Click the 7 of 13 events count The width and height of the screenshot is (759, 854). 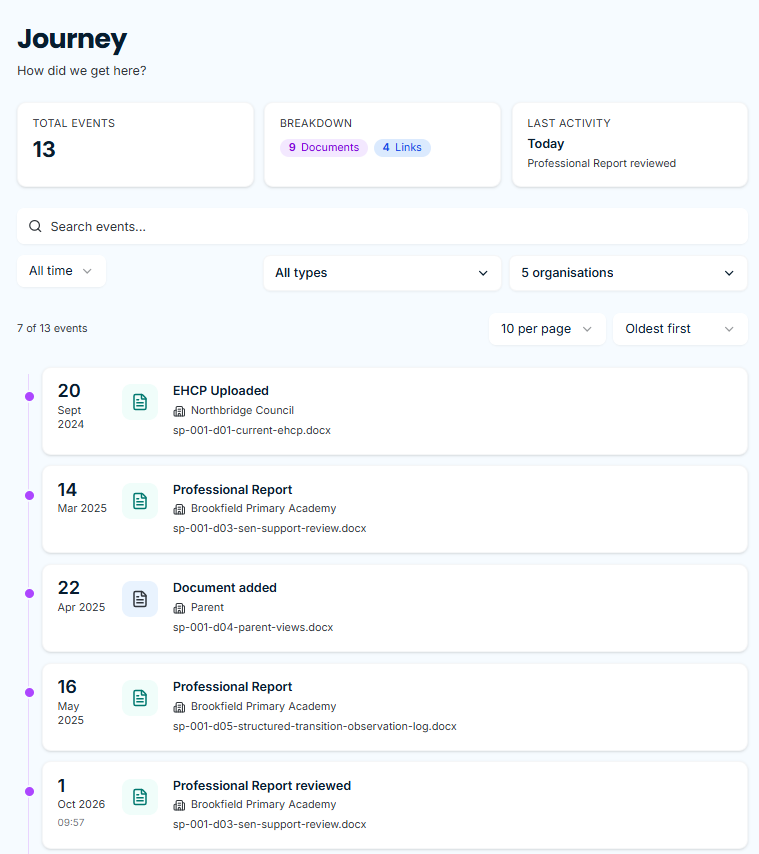[x=52, y=328]
